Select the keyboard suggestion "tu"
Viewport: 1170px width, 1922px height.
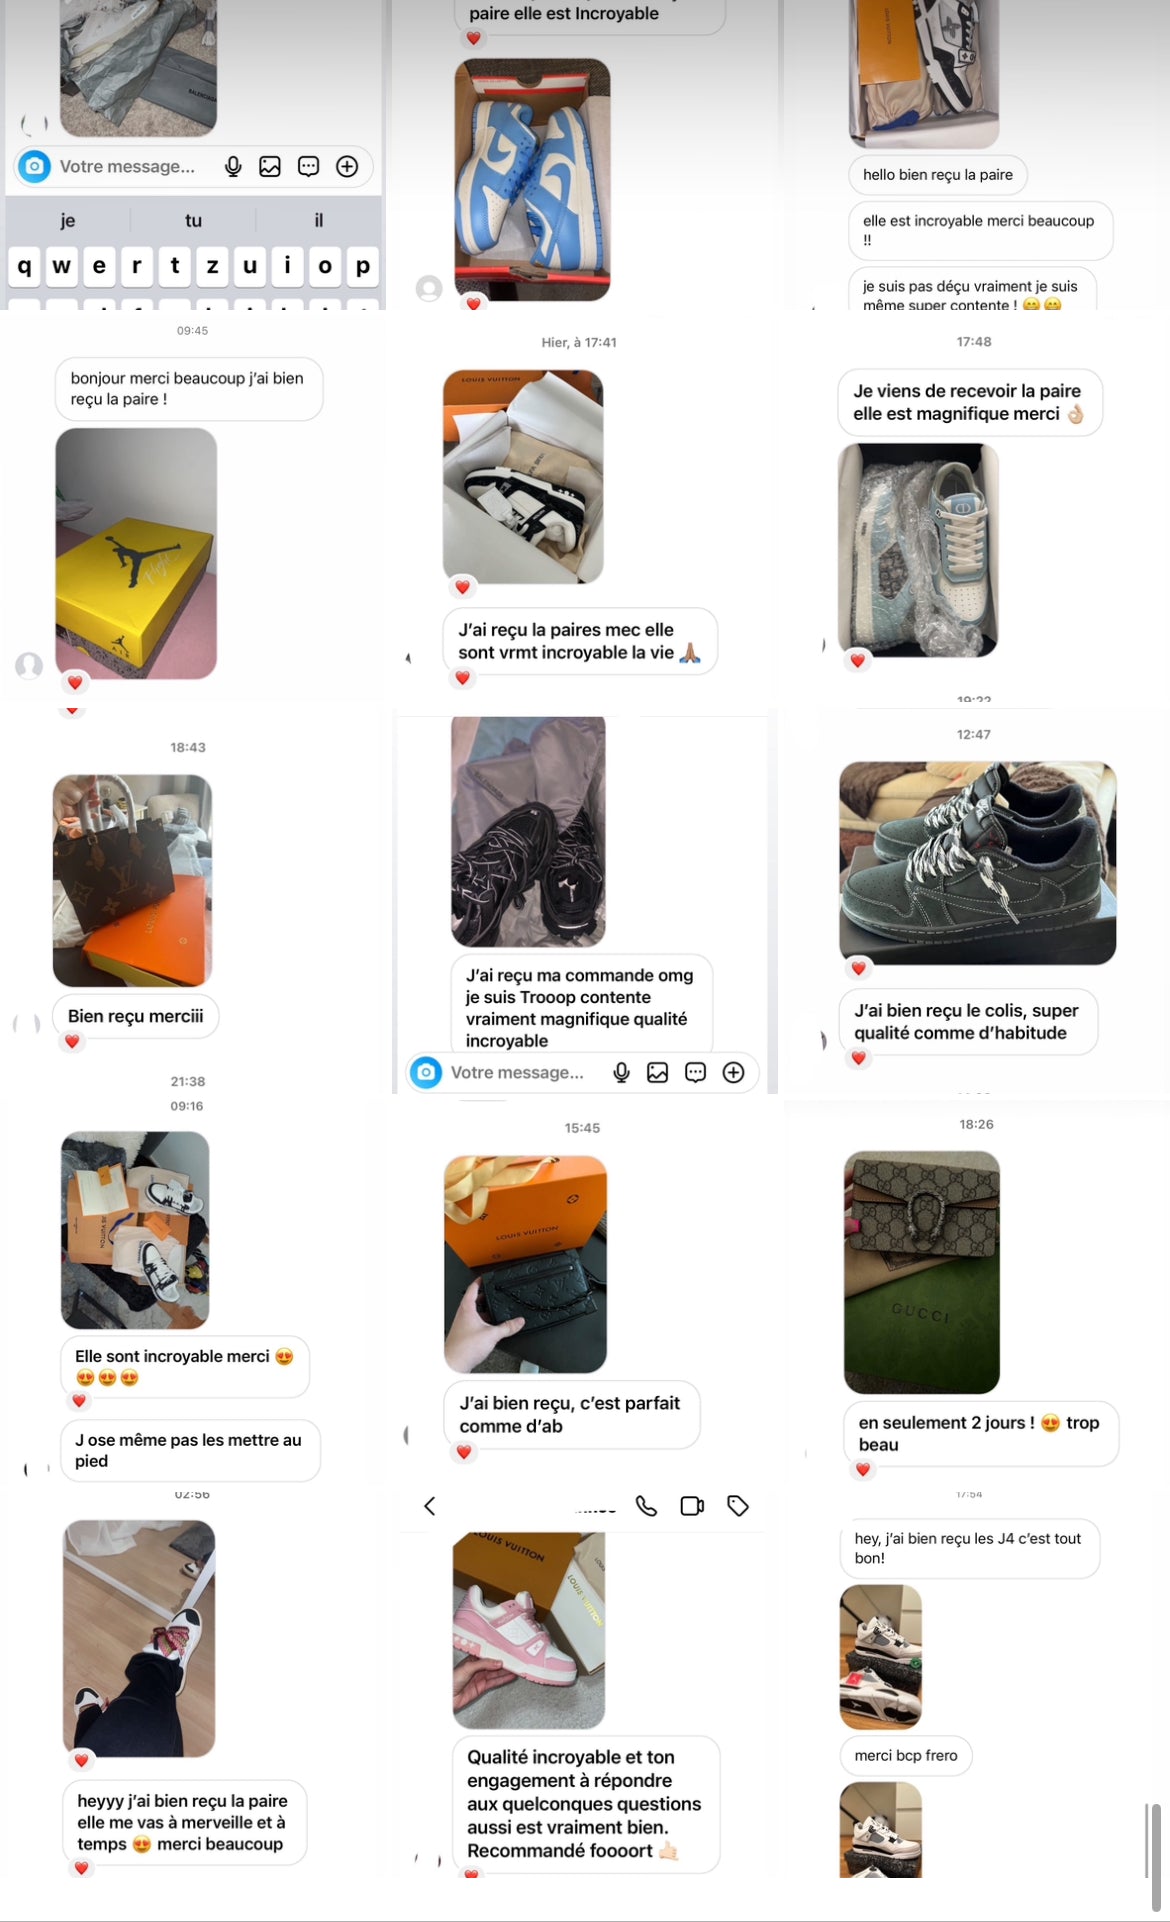(193, 220)
